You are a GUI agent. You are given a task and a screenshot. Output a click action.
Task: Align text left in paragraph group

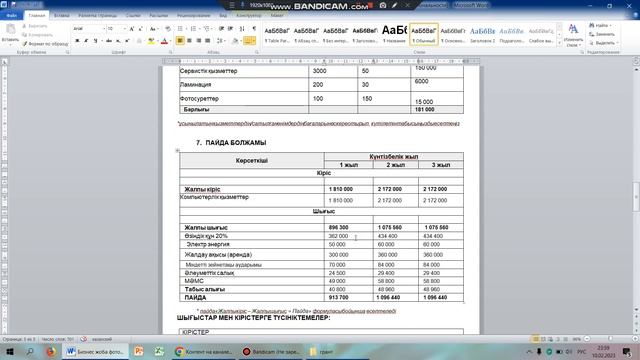pyautogui.click(x=180, y=41)
